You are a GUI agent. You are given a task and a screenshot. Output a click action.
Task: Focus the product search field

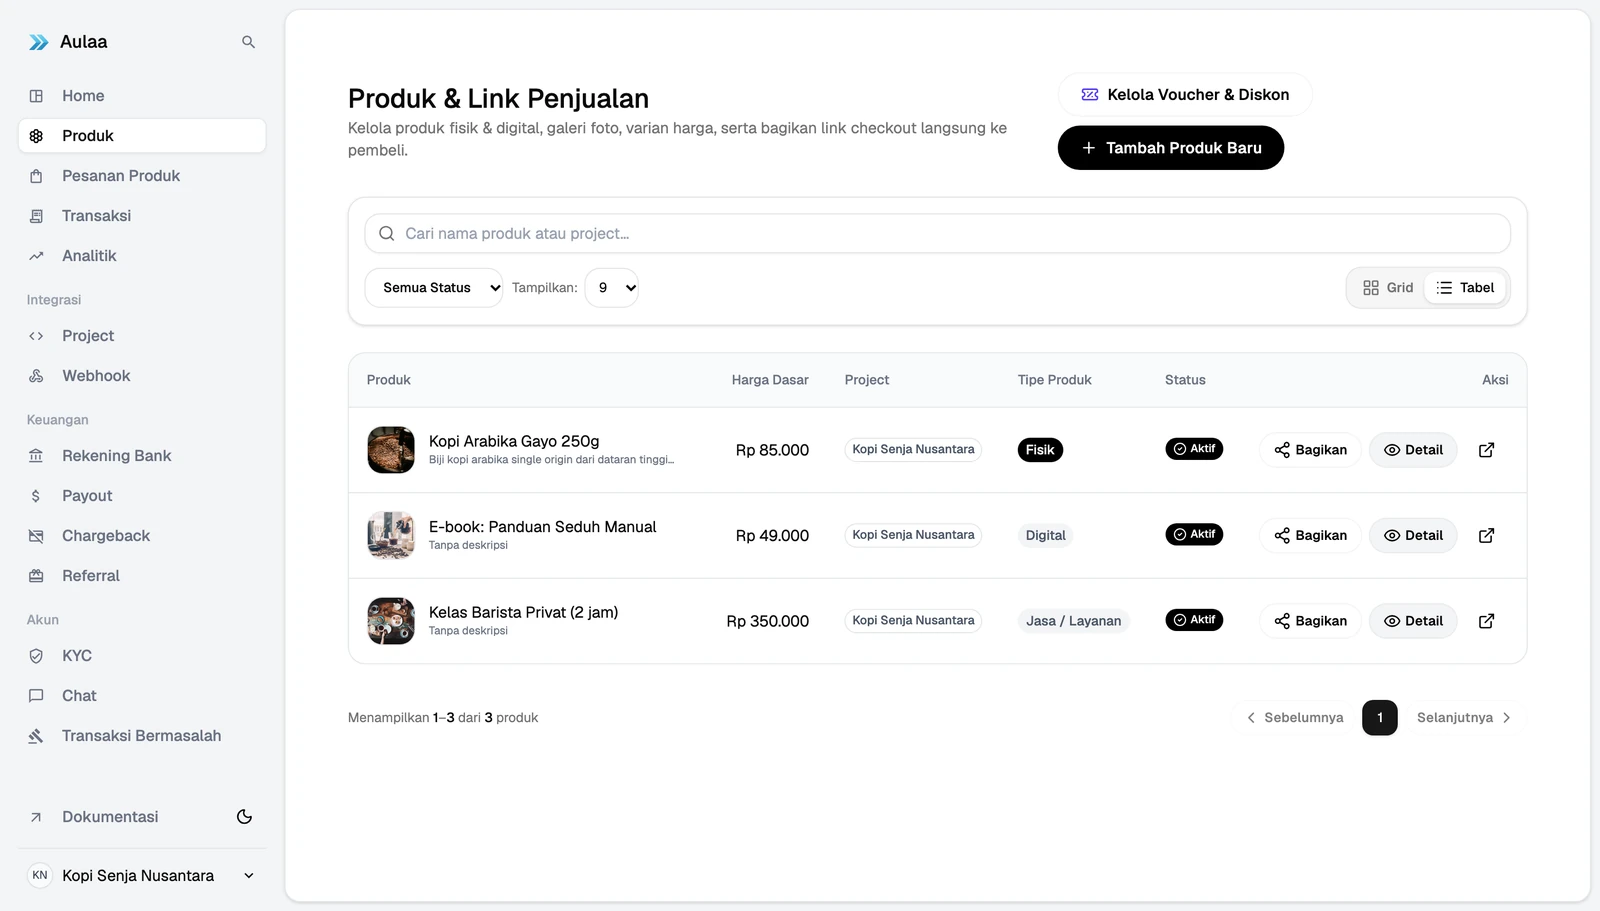[x=938, y=234]
